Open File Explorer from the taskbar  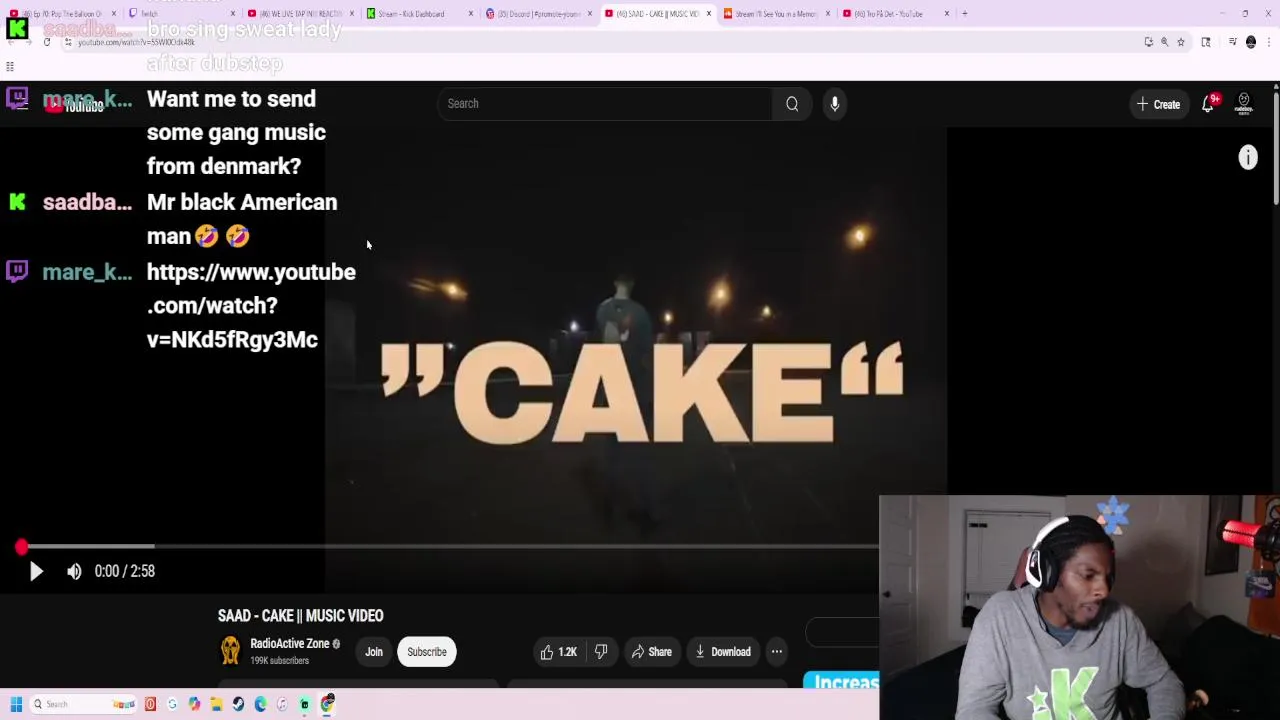pyautogui.click(x=216, y=704)
